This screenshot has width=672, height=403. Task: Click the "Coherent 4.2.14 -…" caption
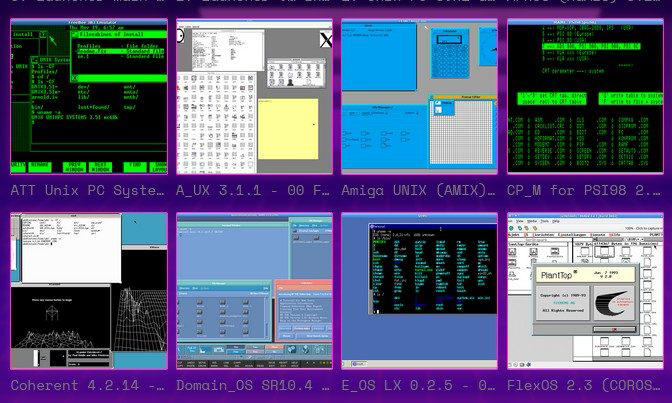pyautogui.click(x=87, y=385)
